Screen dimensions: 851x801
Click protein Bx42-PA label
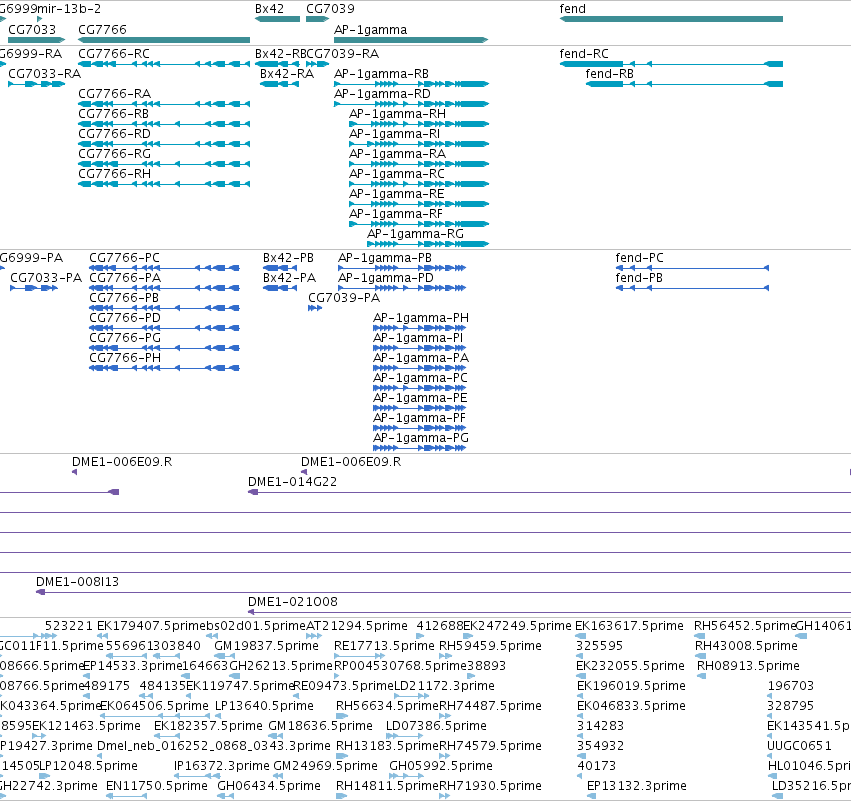click(289, 277)
